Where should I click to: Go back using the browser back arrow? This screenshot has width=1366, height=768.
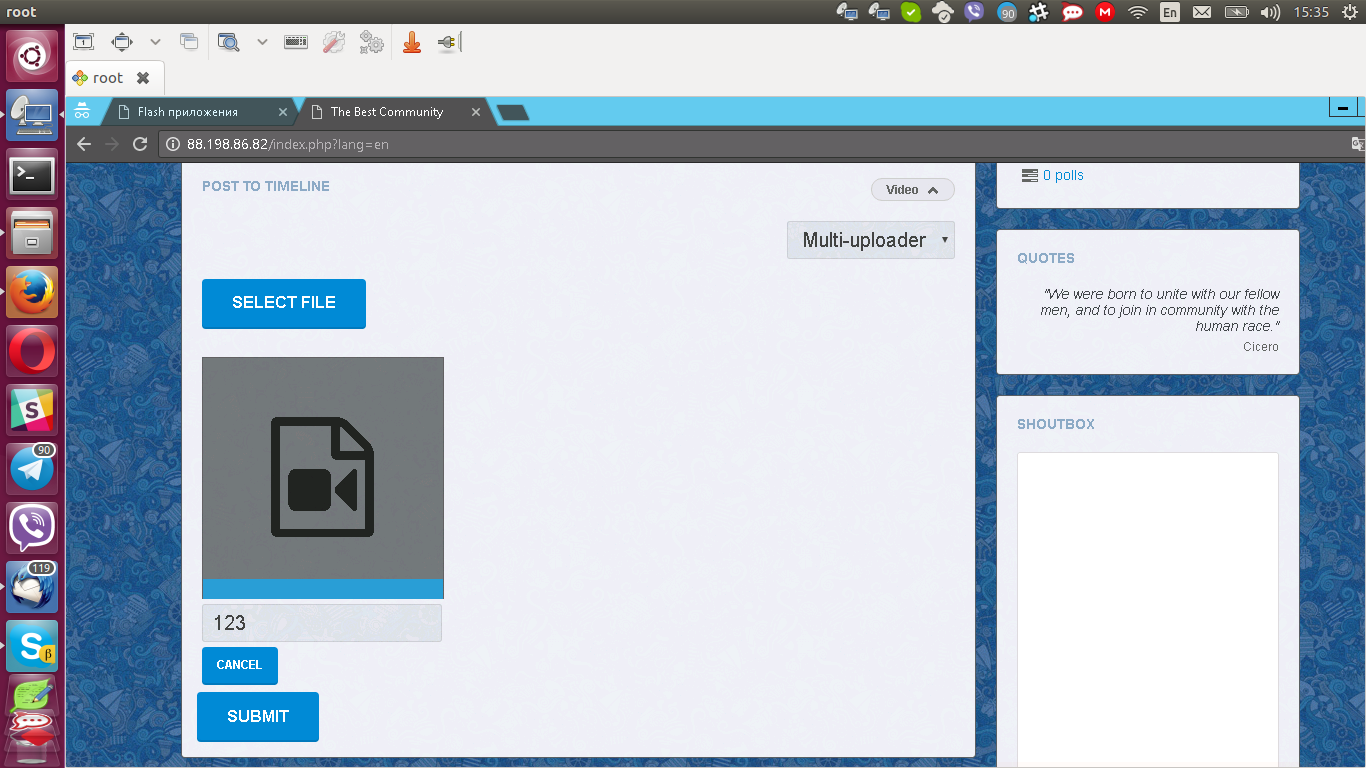click(x=84, y=144)
